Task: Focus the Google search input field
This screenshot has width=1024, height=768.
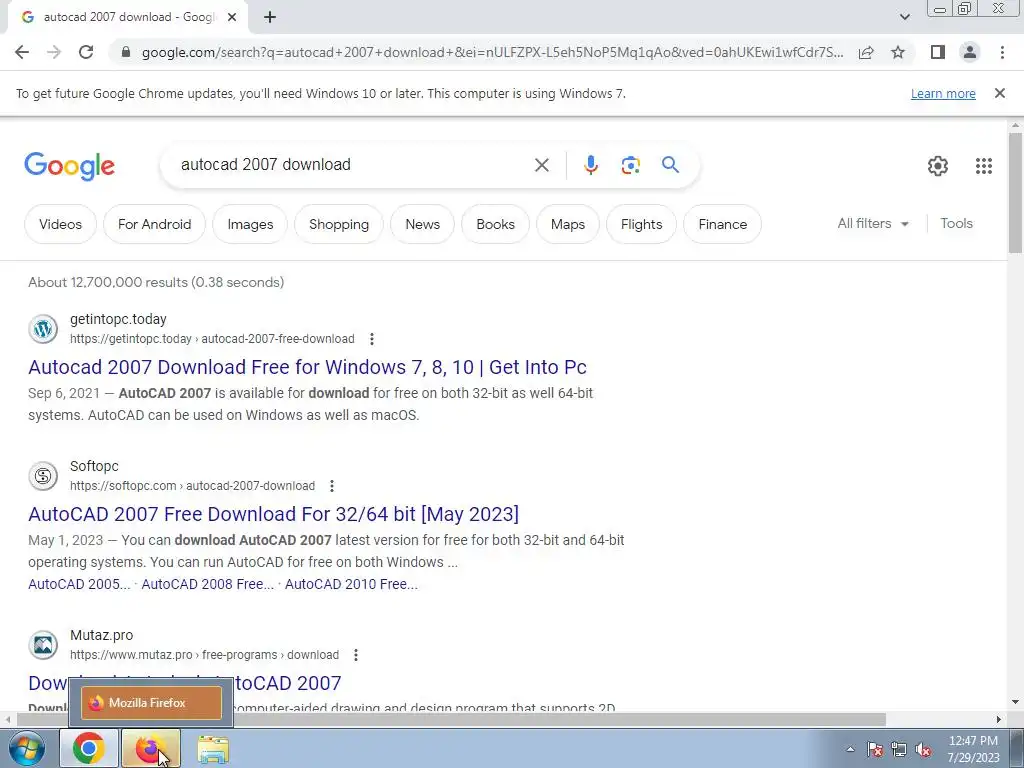Action: tap(353, 165)
